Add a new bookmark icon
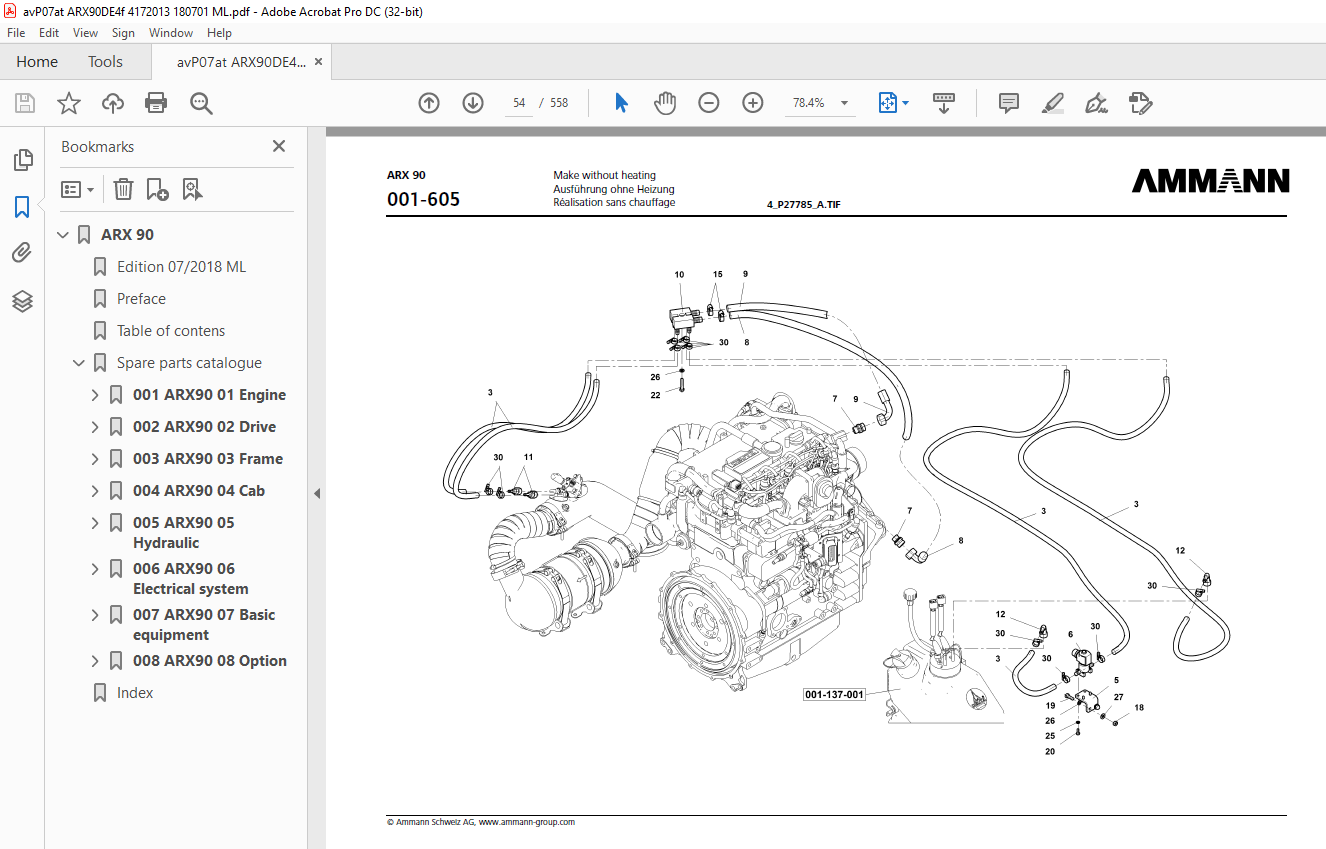This screenshot has height=849, width=1326. click(x=157, y=189)
